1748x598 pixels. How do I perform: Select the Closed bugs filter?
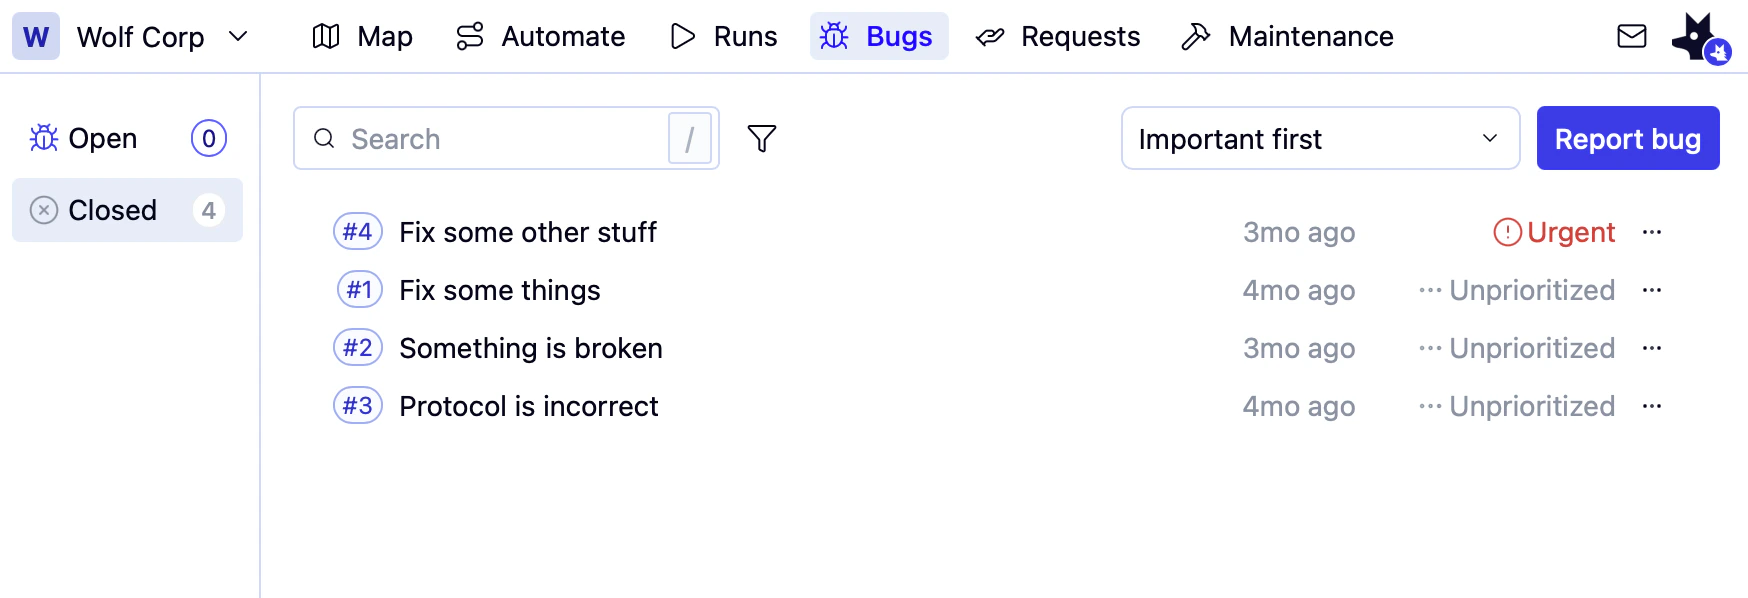[113, 210]
